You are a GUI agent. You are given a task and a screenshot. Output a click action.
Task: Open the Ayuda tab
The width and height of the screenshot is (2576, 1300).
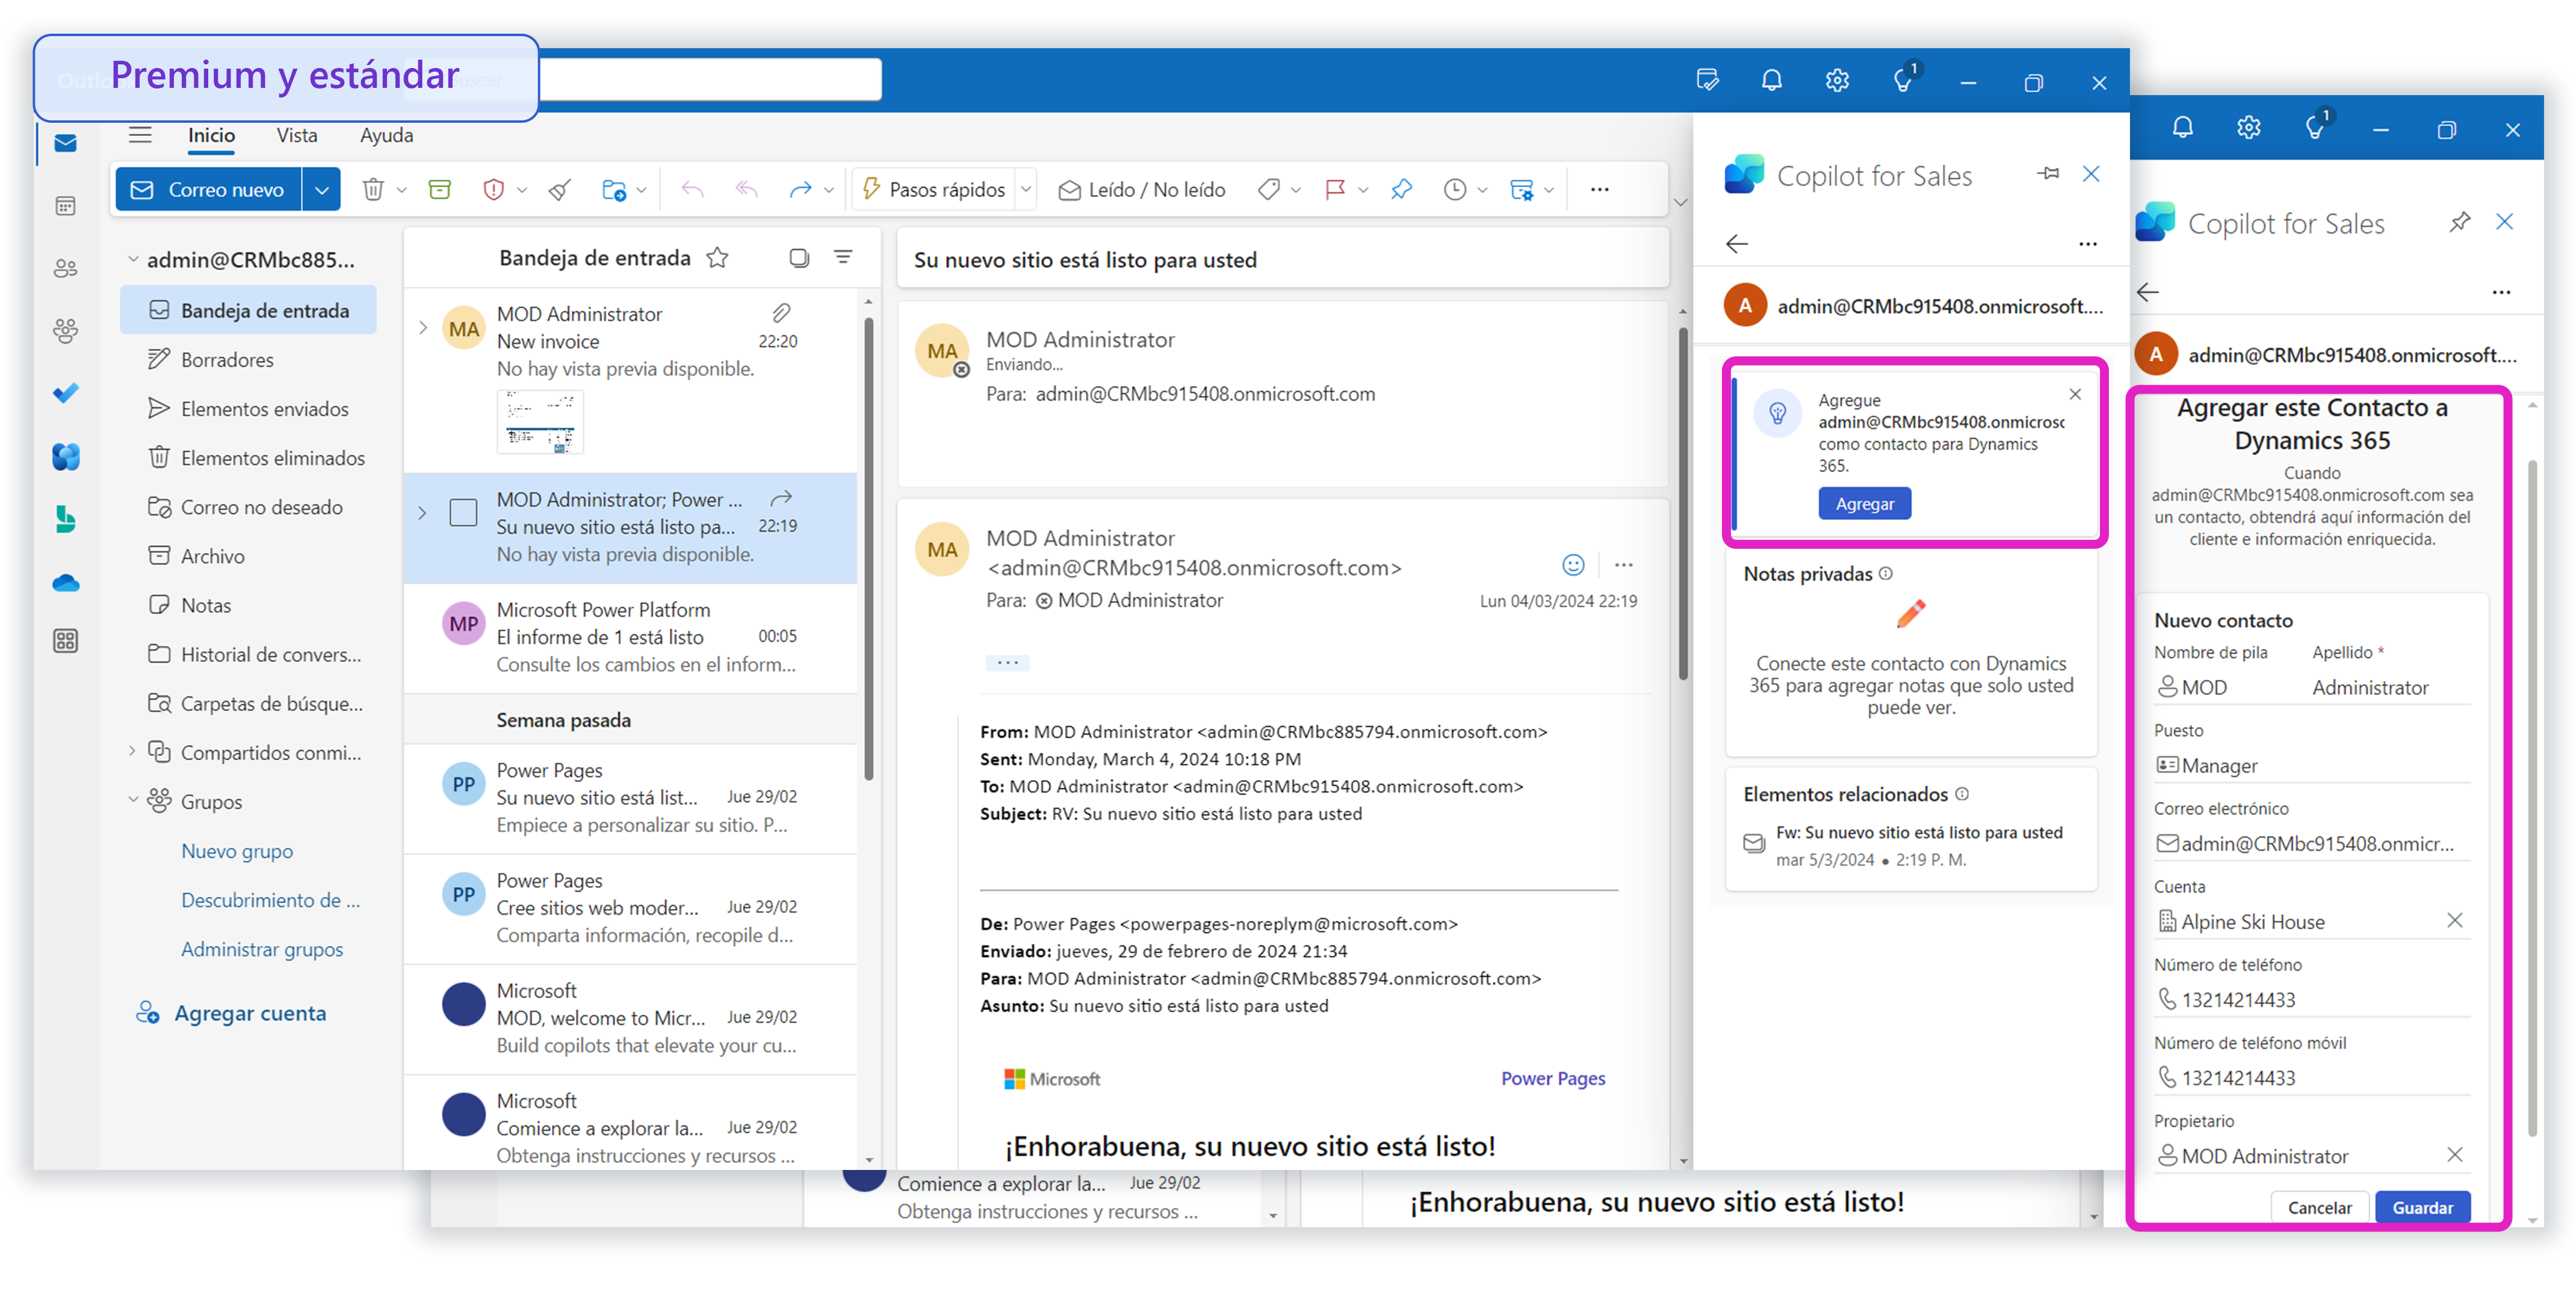click(386, 135)
